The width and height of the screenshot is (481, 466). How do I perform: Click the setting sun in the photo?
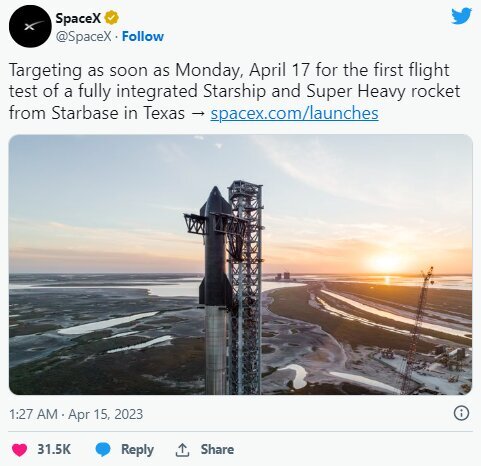(x=387, y=262)
